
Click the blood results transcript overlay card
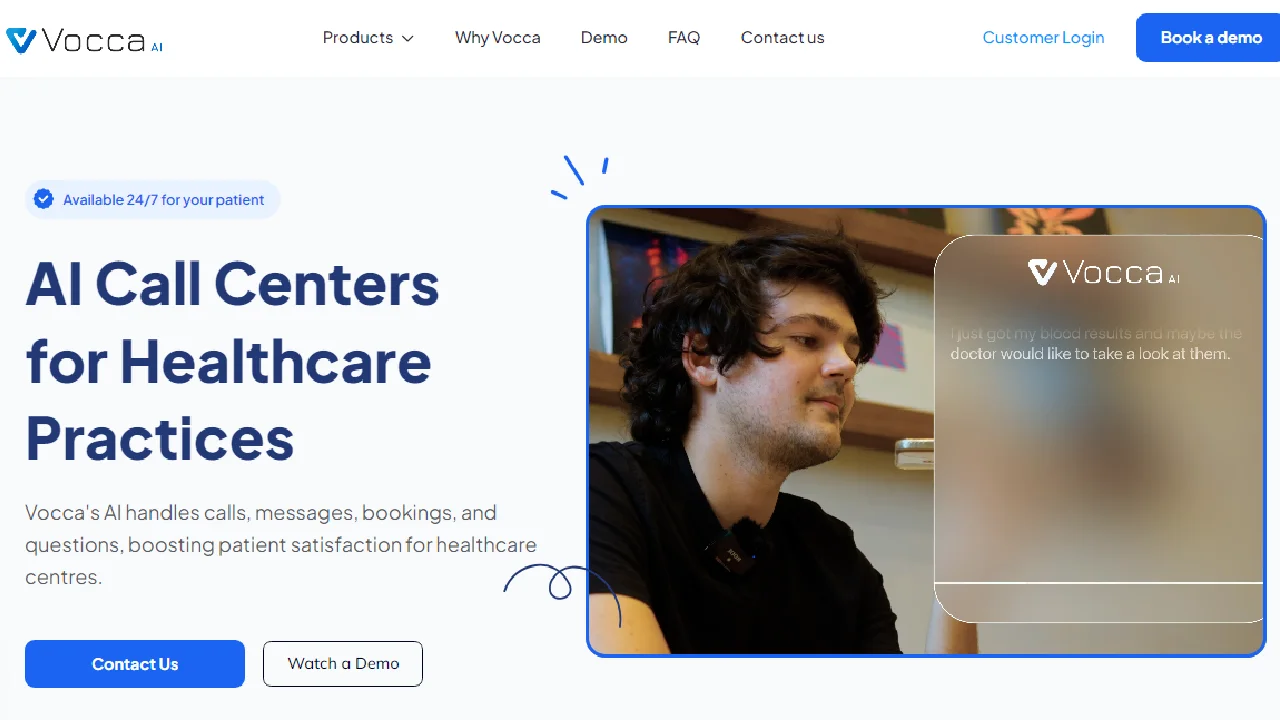pos(1099,429)
